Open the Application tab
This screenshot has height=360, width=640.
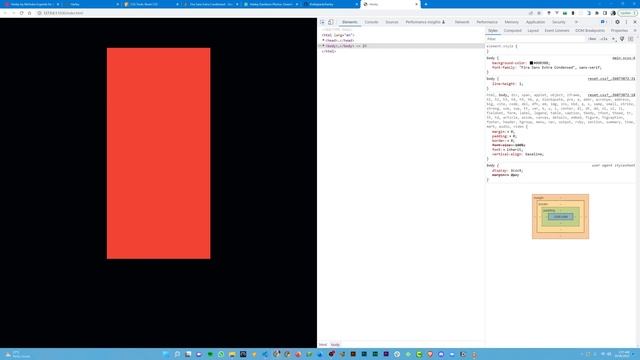point(535,22)
